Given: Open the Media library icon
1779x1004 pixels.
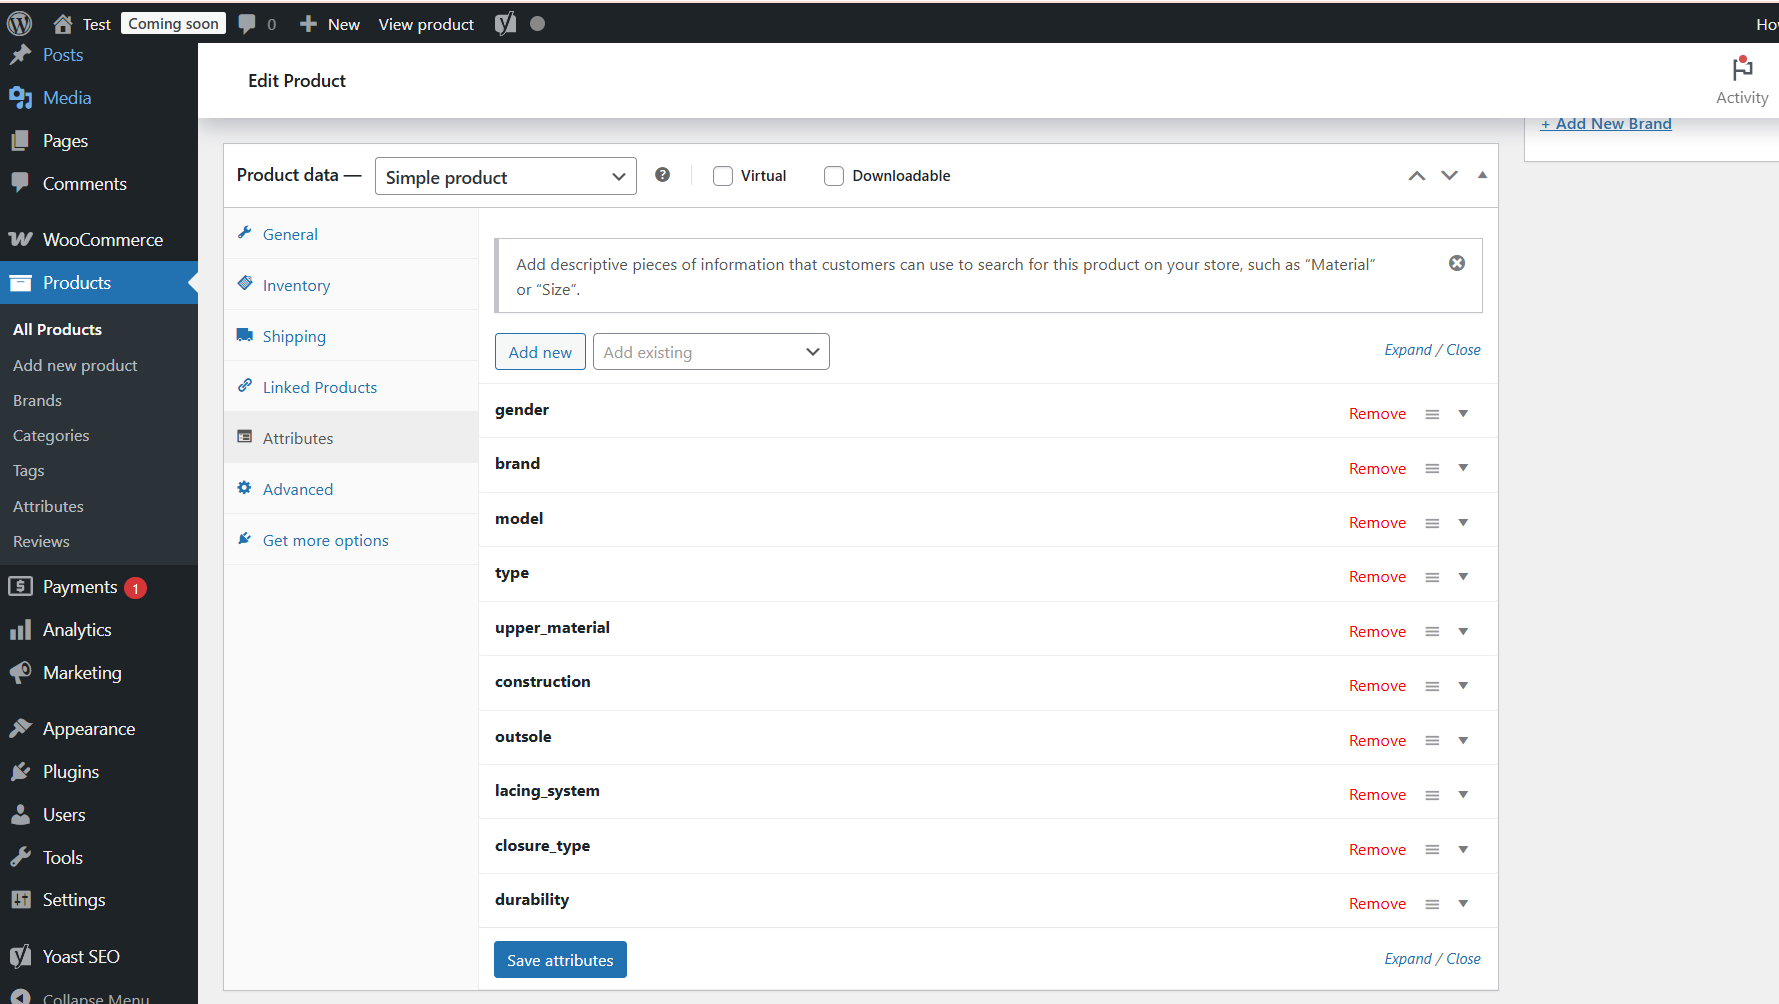Looking at the screenshot, I should click(x=20, y=97).
